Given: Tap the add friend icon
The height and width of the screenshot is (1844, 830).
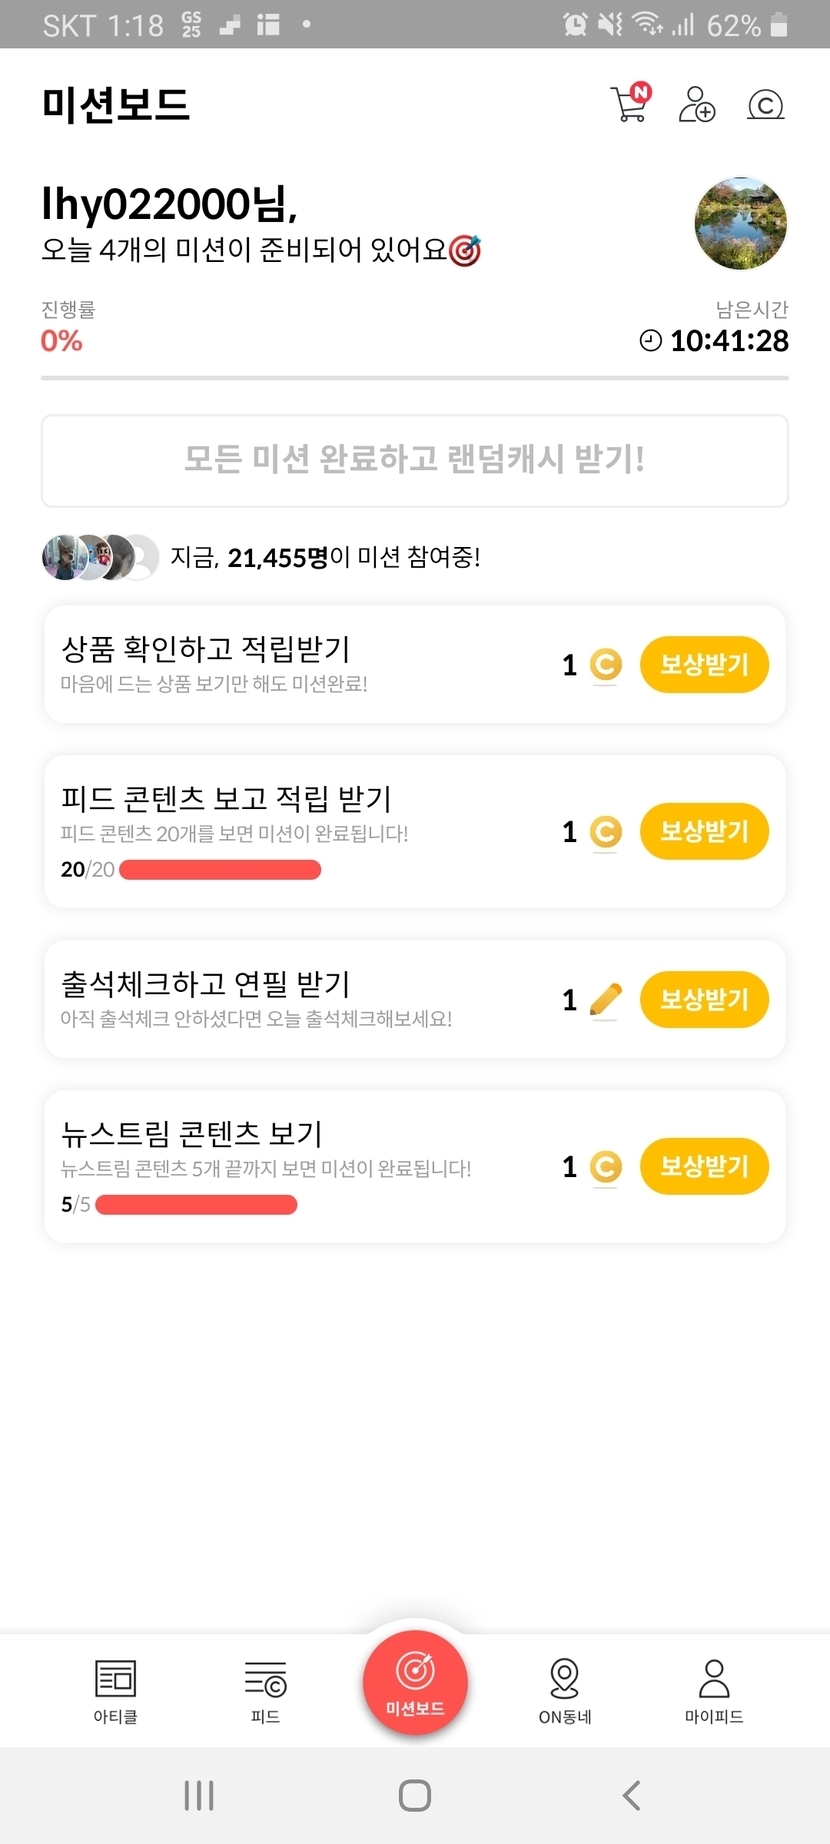Looking at the screenshot, I should 697,104.
